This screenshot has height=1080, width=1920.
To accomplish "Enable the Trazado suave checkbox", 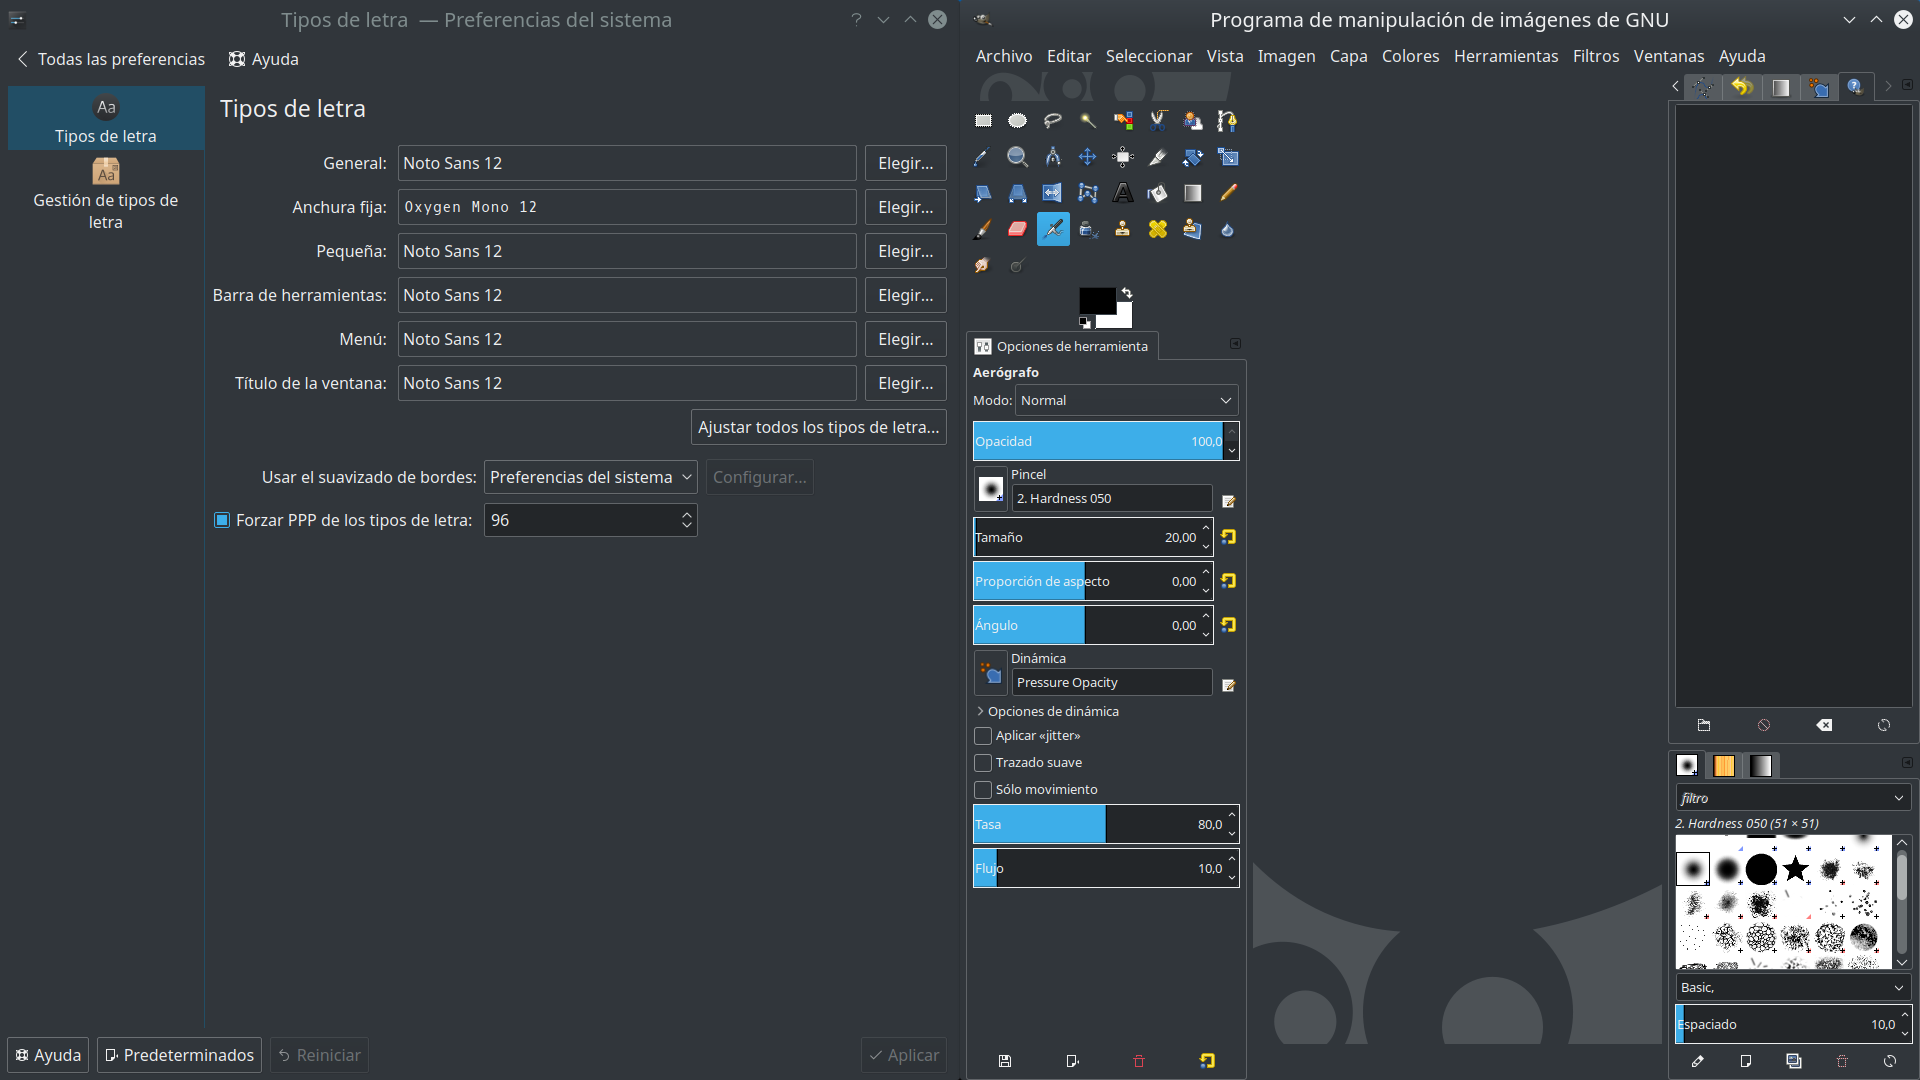I will click(983, 763).
